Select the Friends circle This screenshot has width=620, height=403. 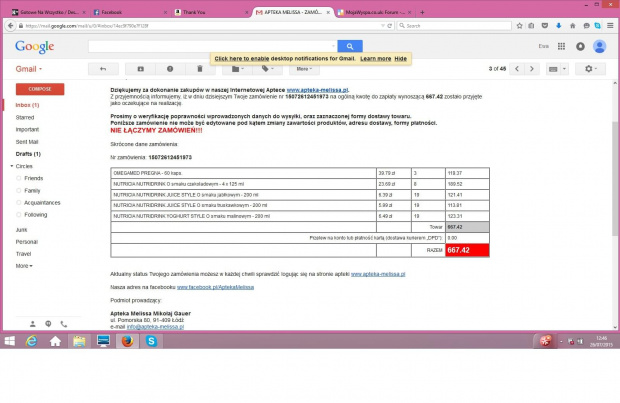click(x=34, y=178)
